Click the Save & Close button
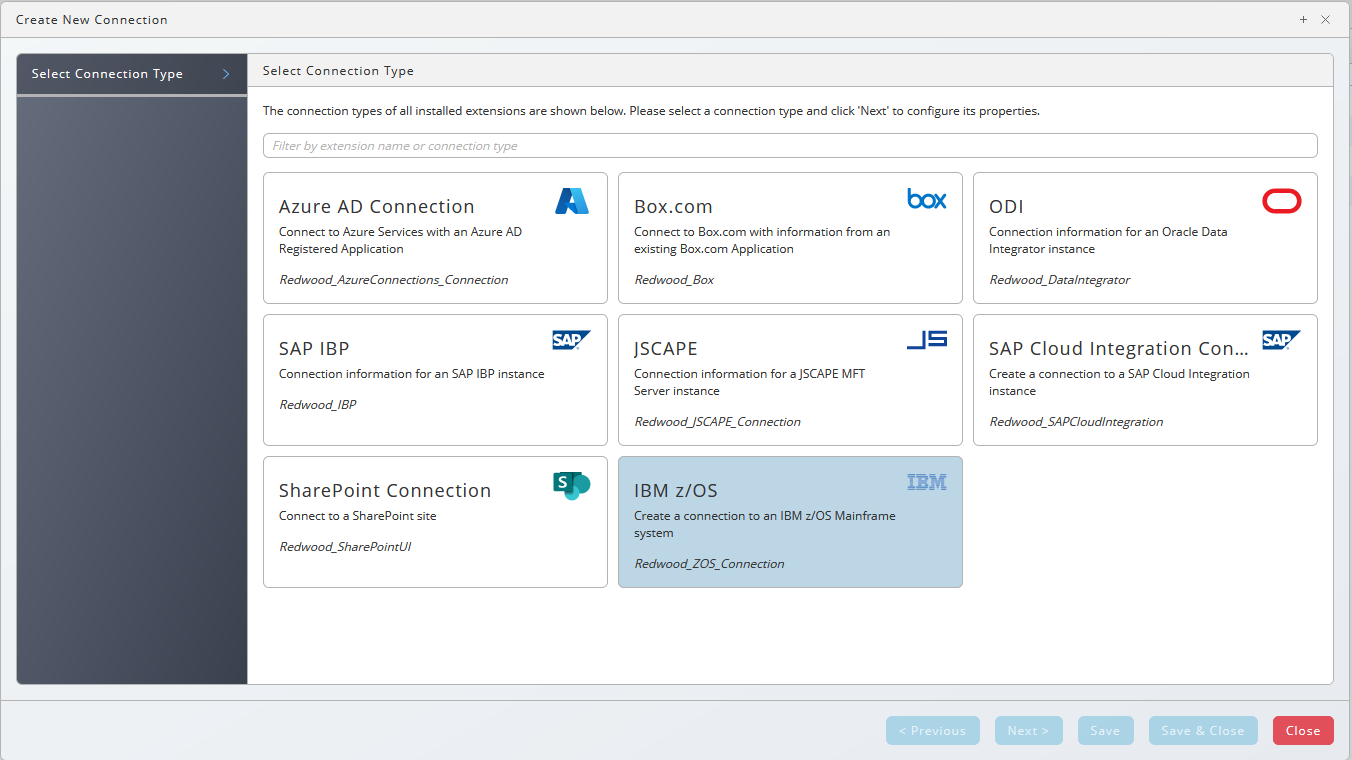The width and height of the screenshot is (1352, 760). click(1203, 731)
